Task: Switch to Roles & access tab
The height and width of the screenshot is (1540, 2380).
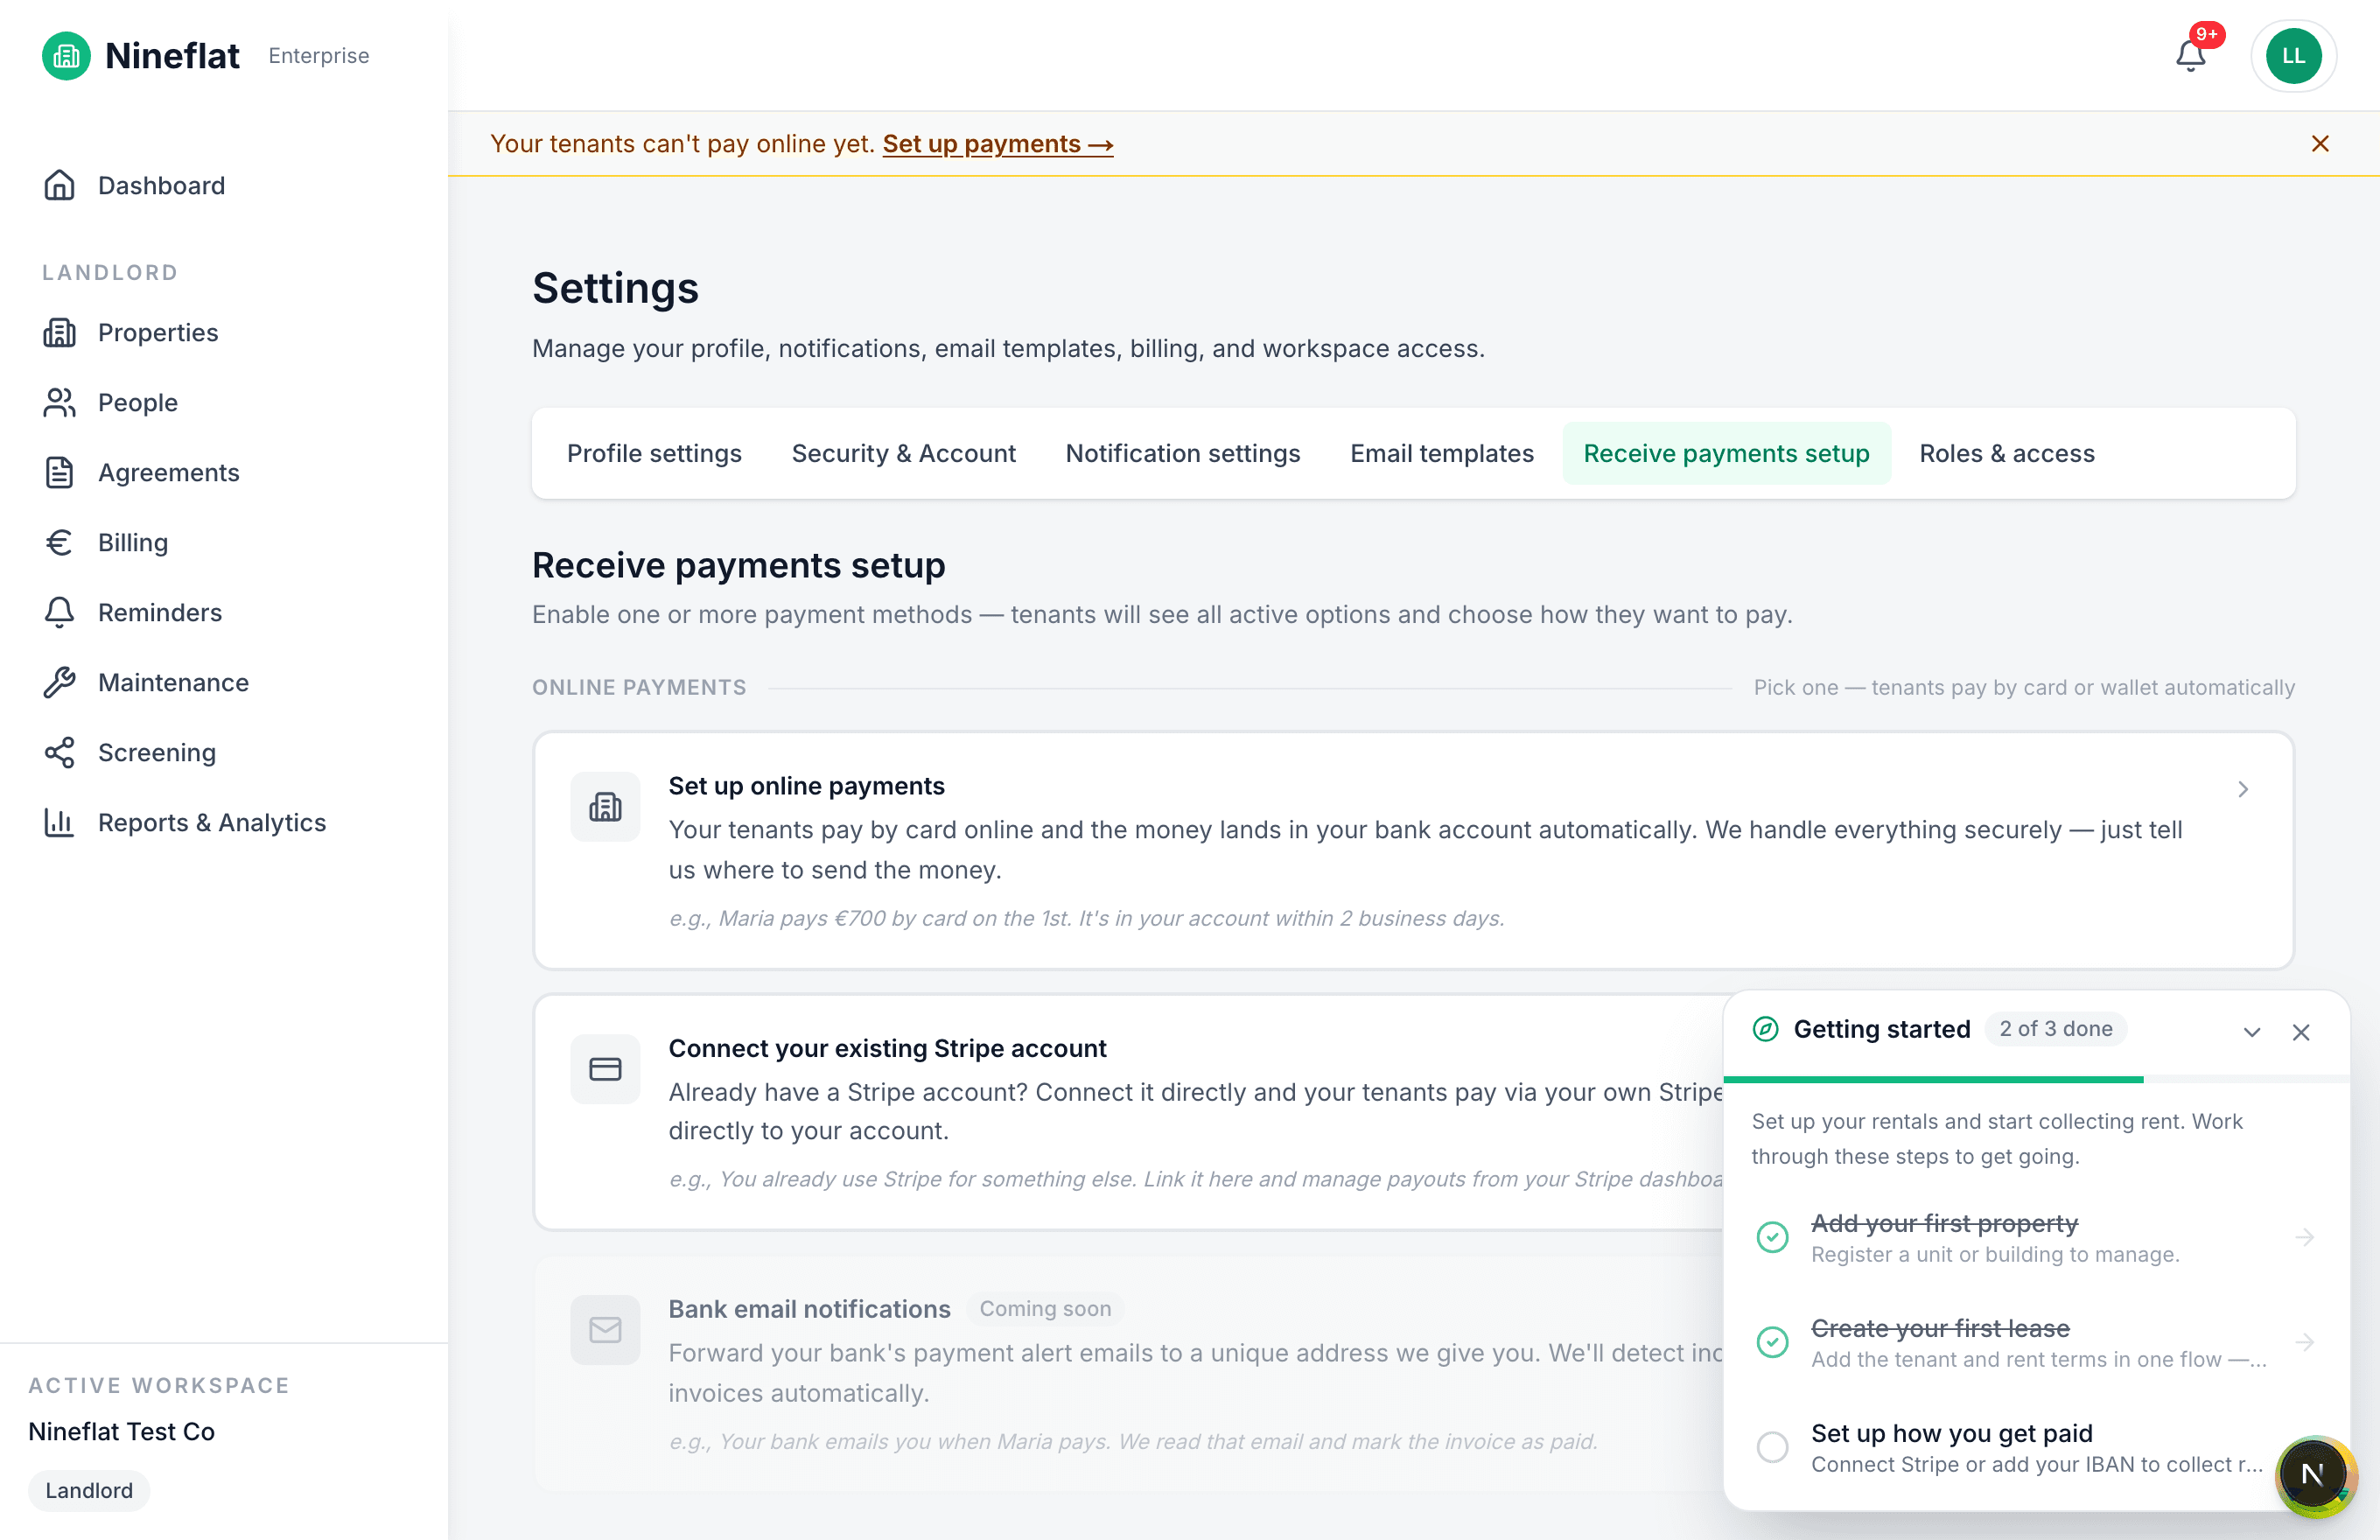Action: (2006, 453)
